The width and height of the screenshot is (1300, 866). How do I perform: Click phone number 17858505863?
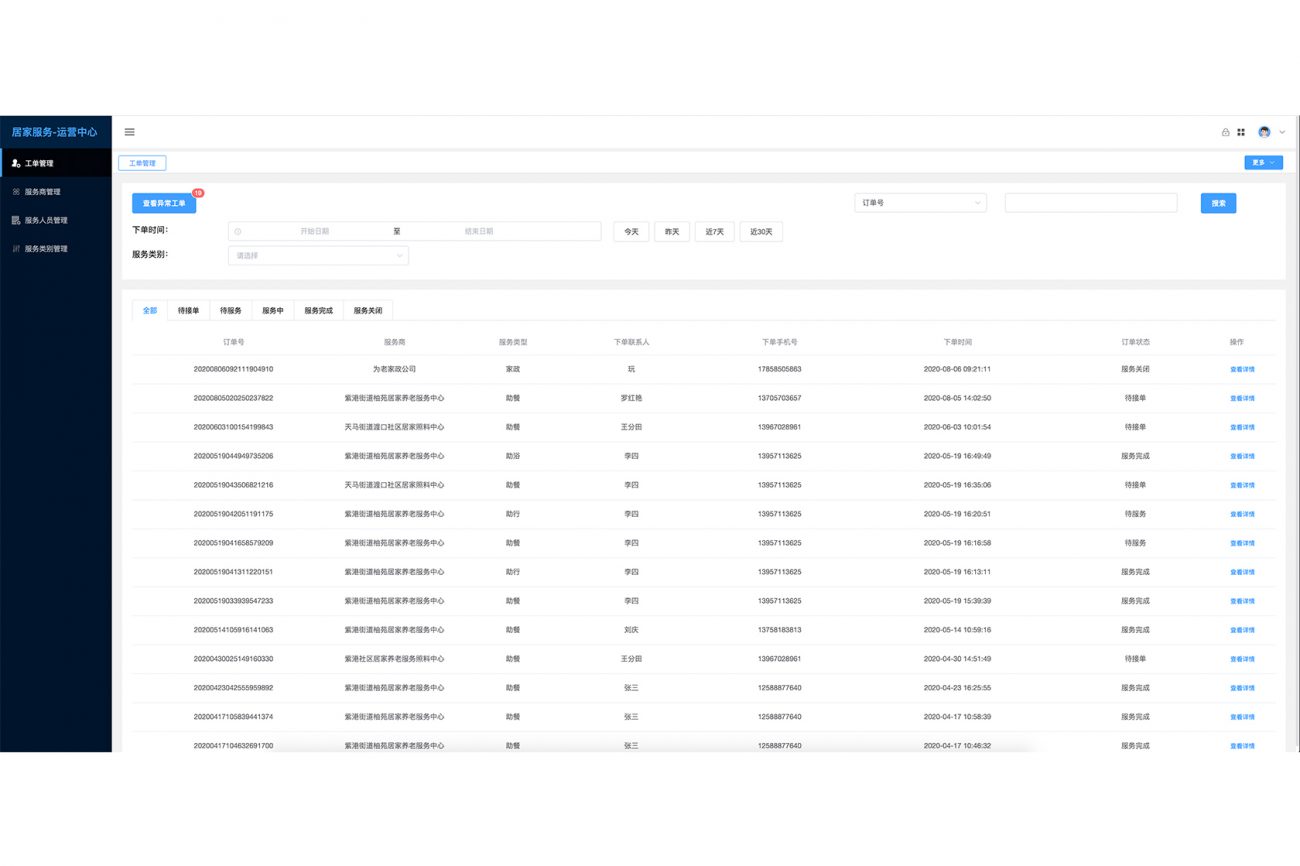pyautogui.click(x=779, y=369)
